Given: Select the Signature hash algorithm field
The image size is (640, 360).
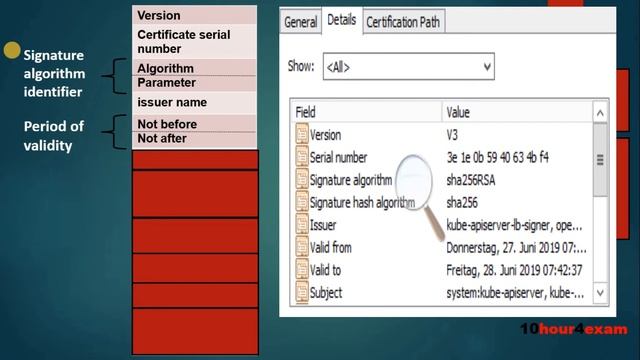Looking at the screenshot, I should coord(442,202).
